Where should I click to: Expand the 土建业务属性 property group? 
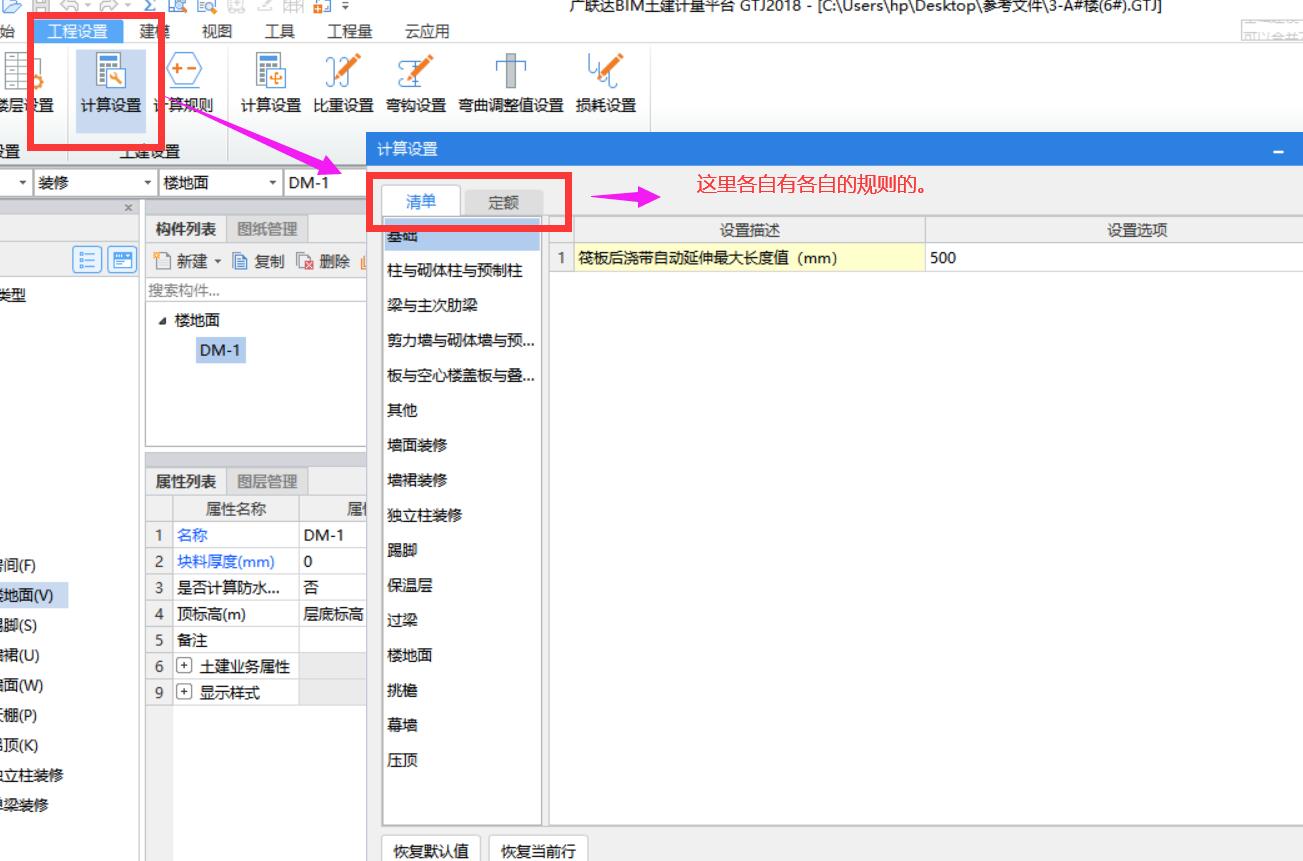184,666
